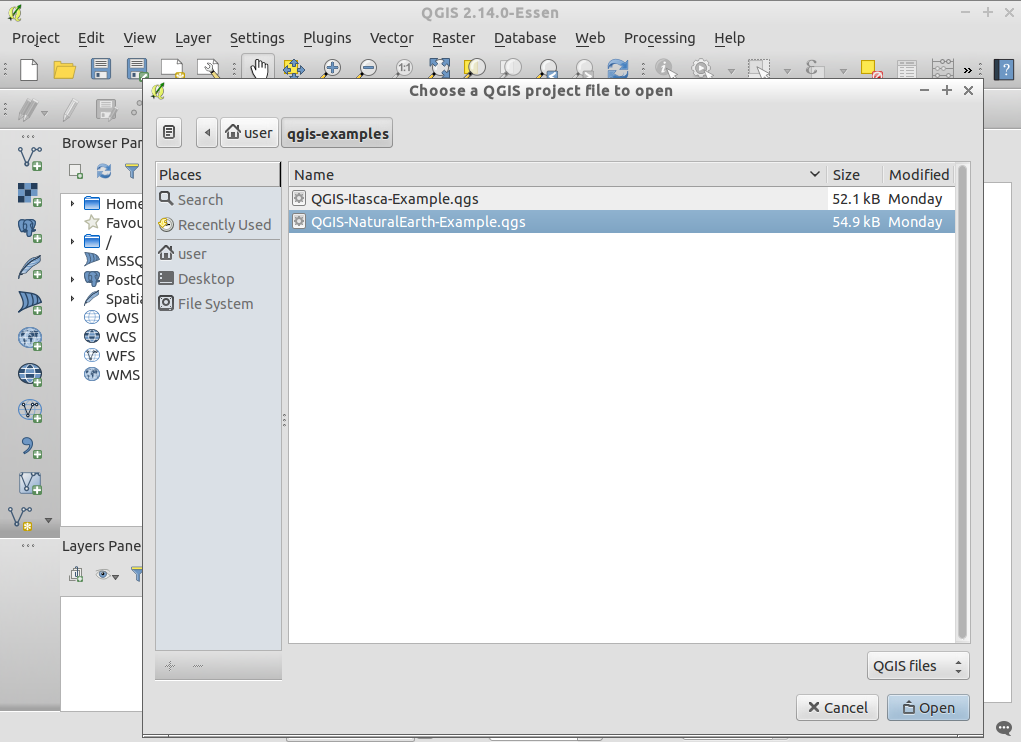The height and width of the screenshot is (742, 1021).
Task: Expand the Home node in Browser Panel
Action: 72,204
